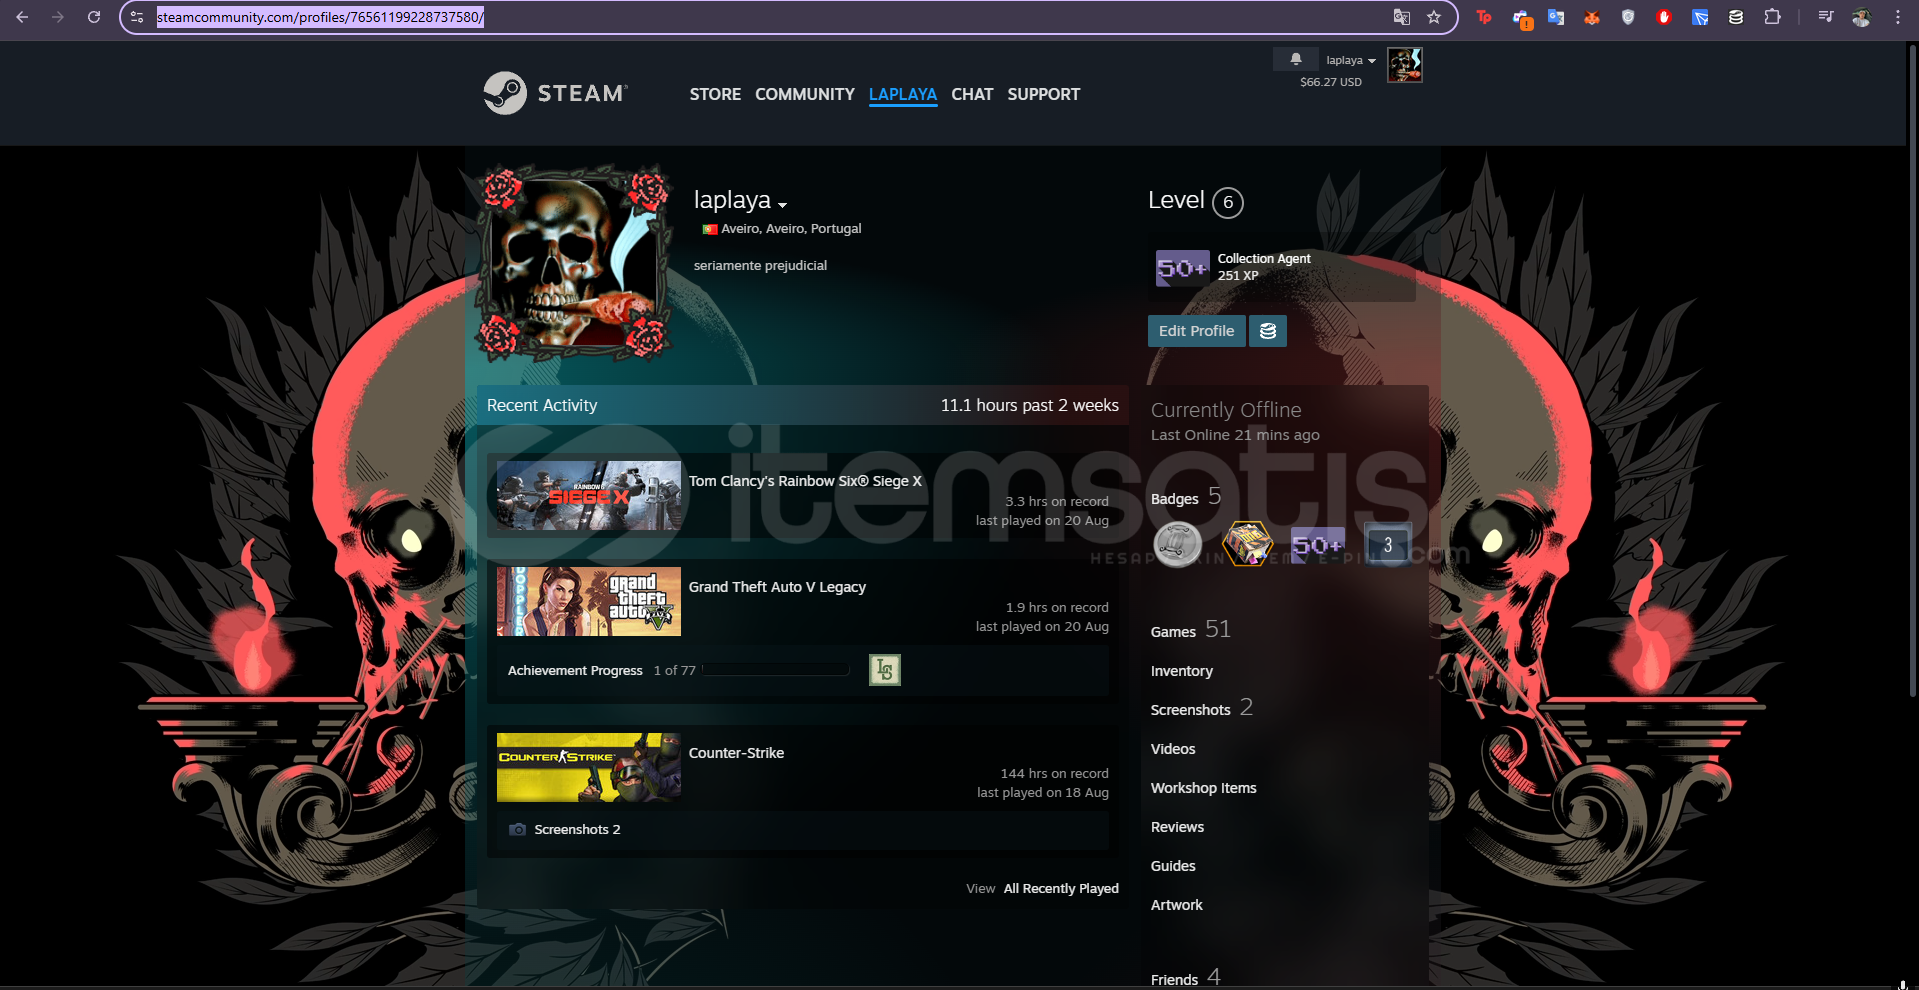This screenshot has height=990, width=1919.
Task: Click the GTA V achievement icon
Action: click(885, 670)
